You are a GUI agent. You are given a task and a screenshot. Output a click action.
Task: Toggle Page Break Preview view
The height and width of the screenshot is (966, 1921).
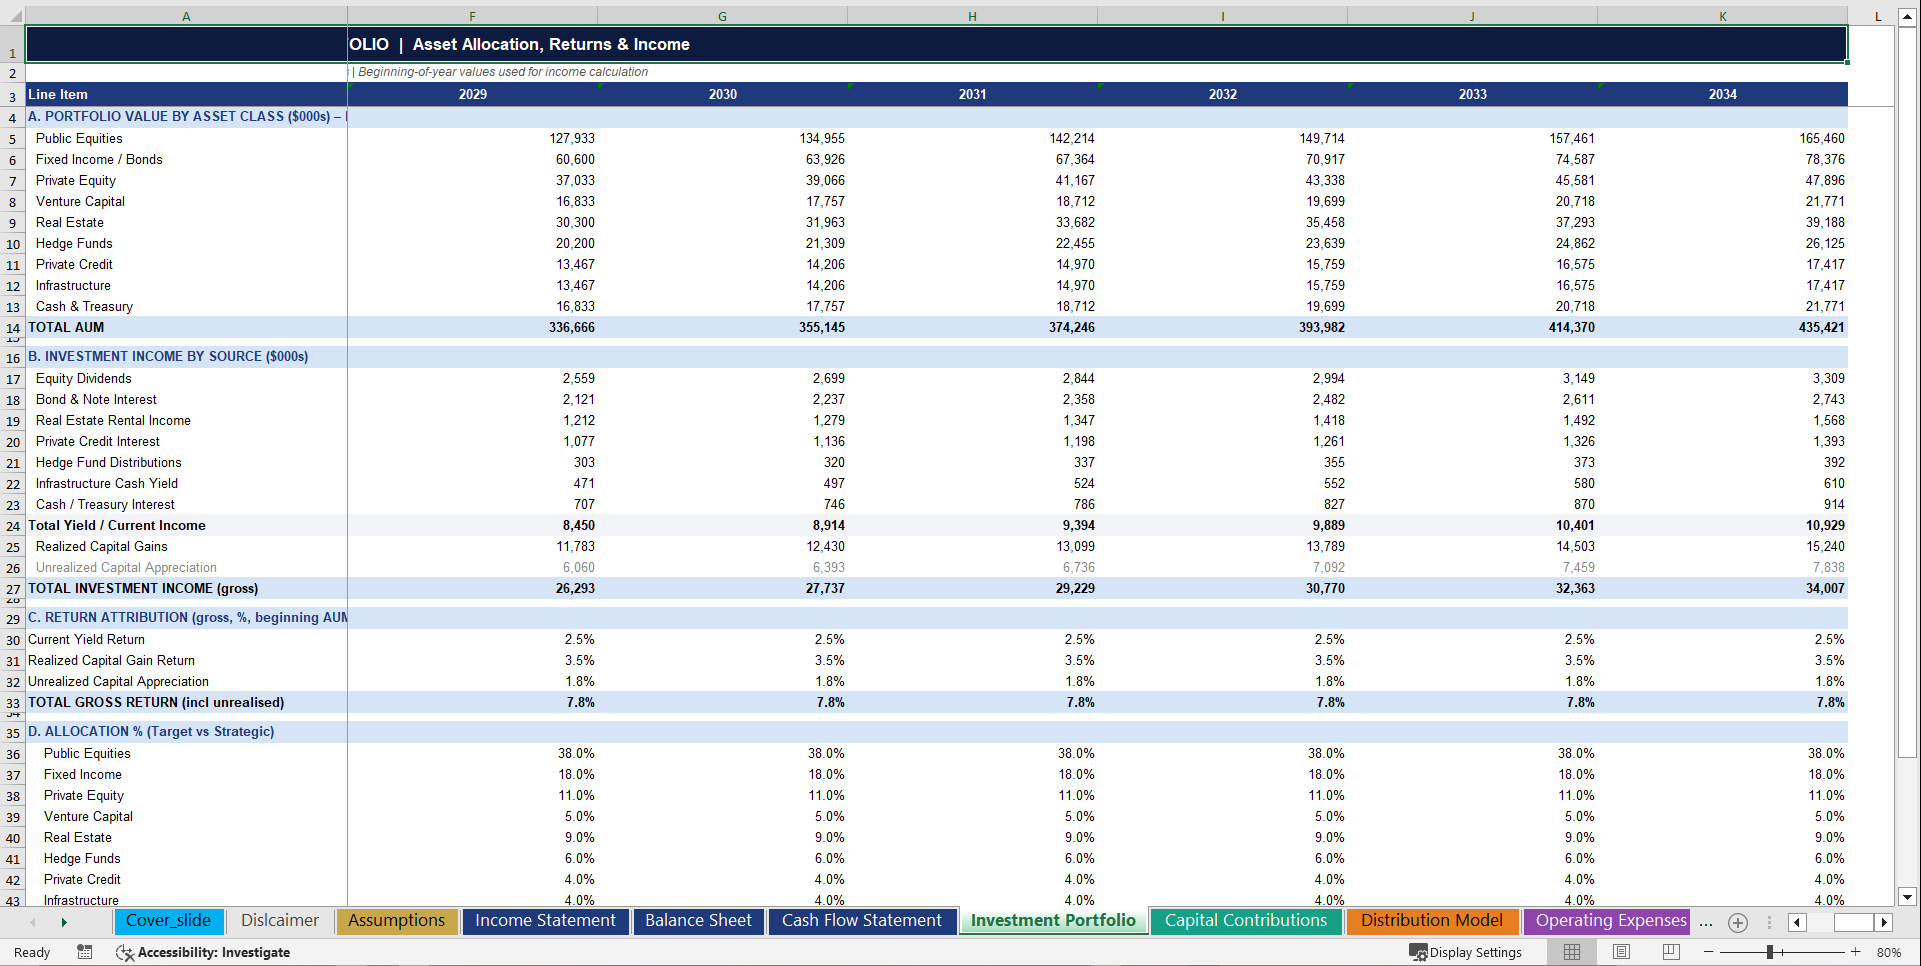click(x=1671, y=952)
